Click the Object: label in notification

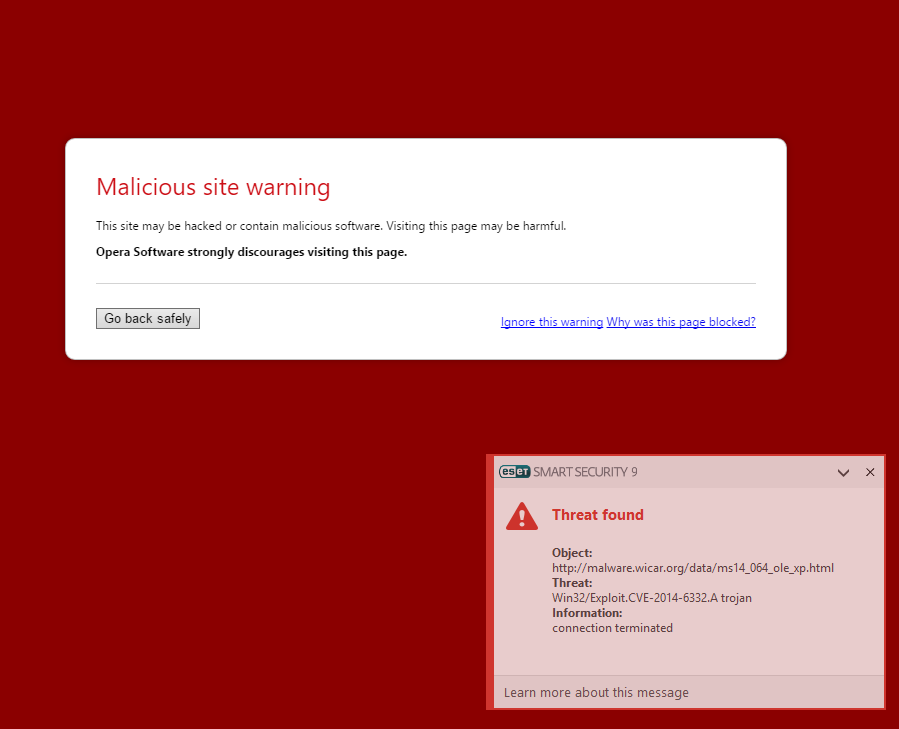572,553
